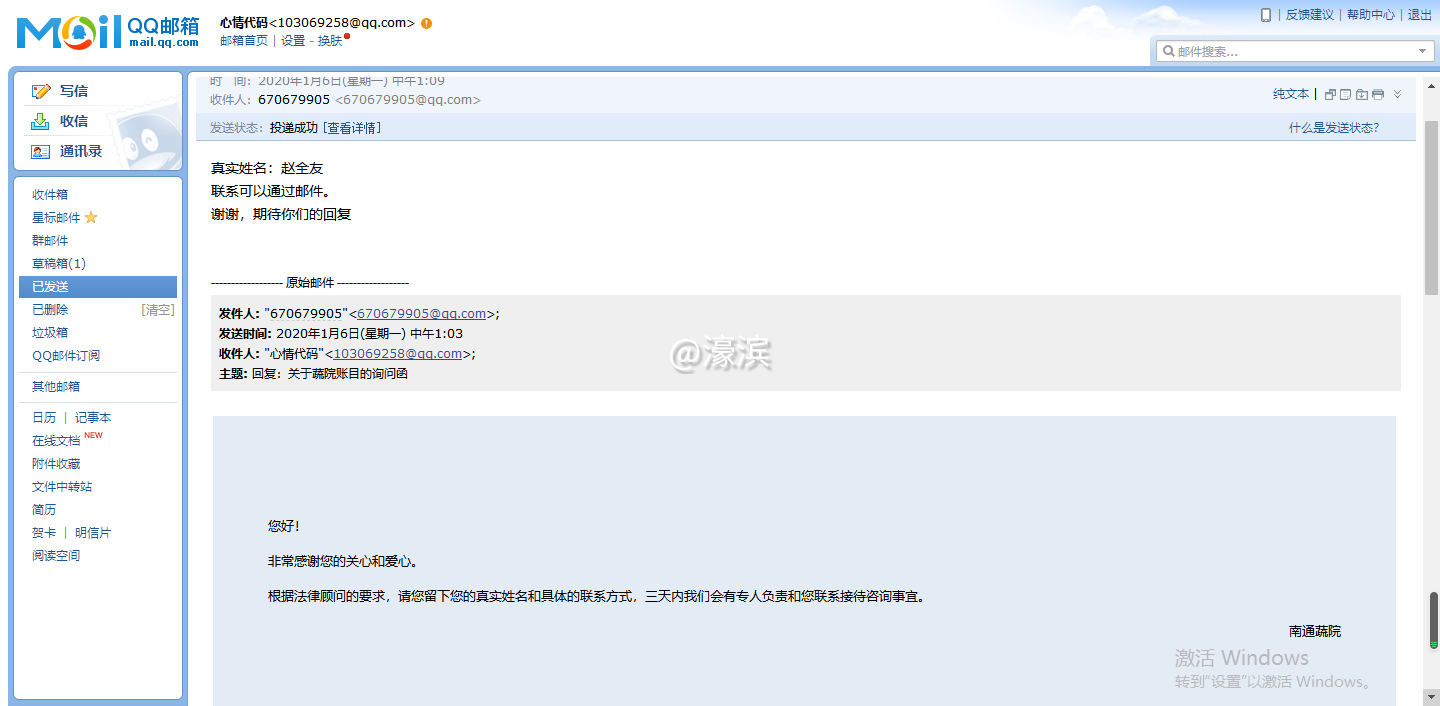Screen dimensions: 1440x706
Task: Click the orange warning icon beside the email address
Action: [427, 22]
